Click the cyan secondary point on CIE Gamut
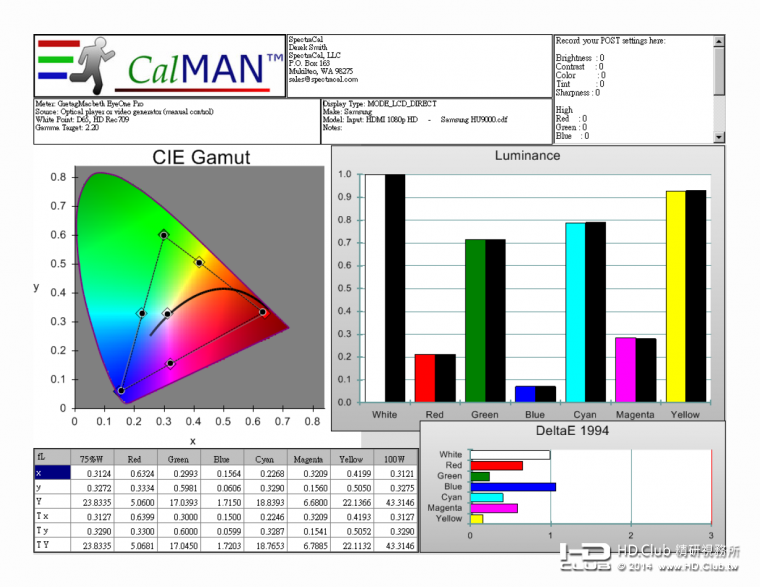The width and height of the screenshot is (760, 587). click(x=142, y=313)
